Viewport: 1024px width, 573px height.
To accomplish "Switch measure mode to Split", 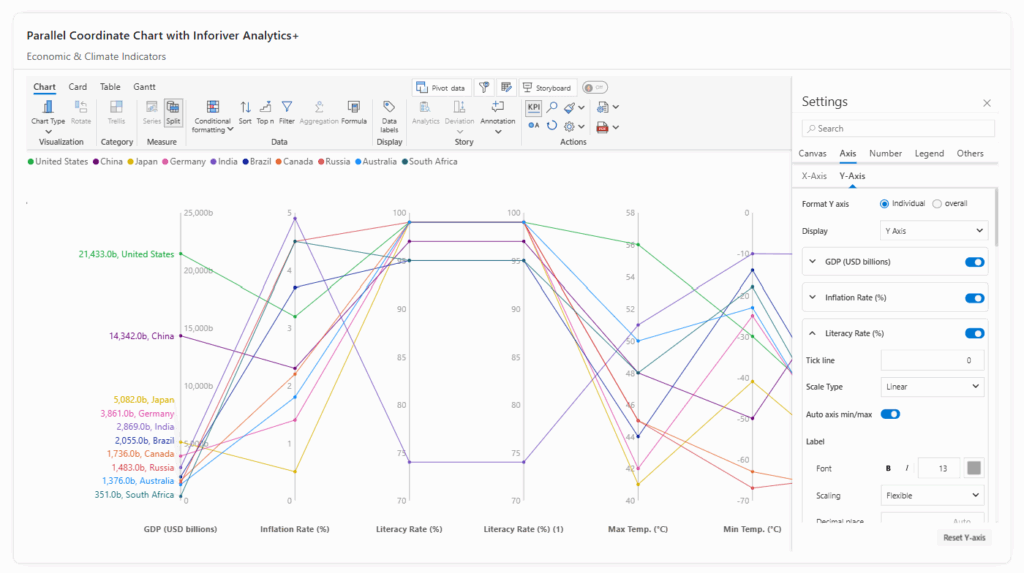I will pos(173,112).
